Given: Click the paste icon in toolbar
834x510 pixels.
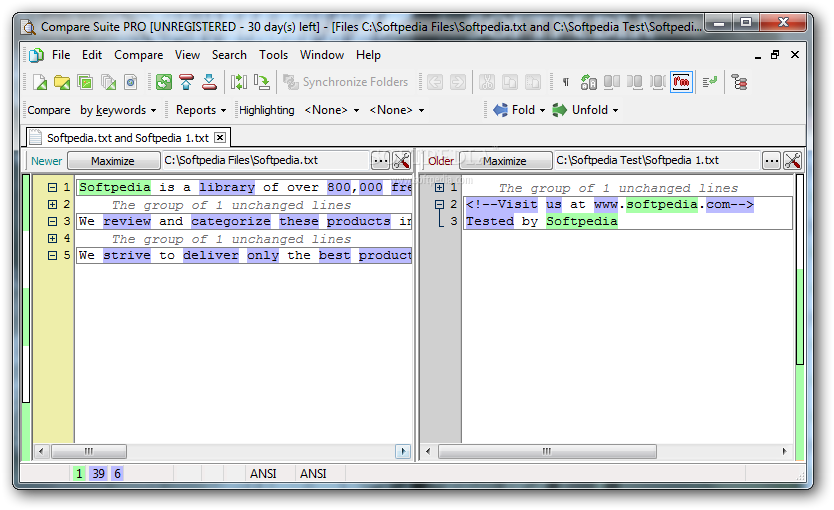Looking at the screenshot, I should (x=532, y=82).
